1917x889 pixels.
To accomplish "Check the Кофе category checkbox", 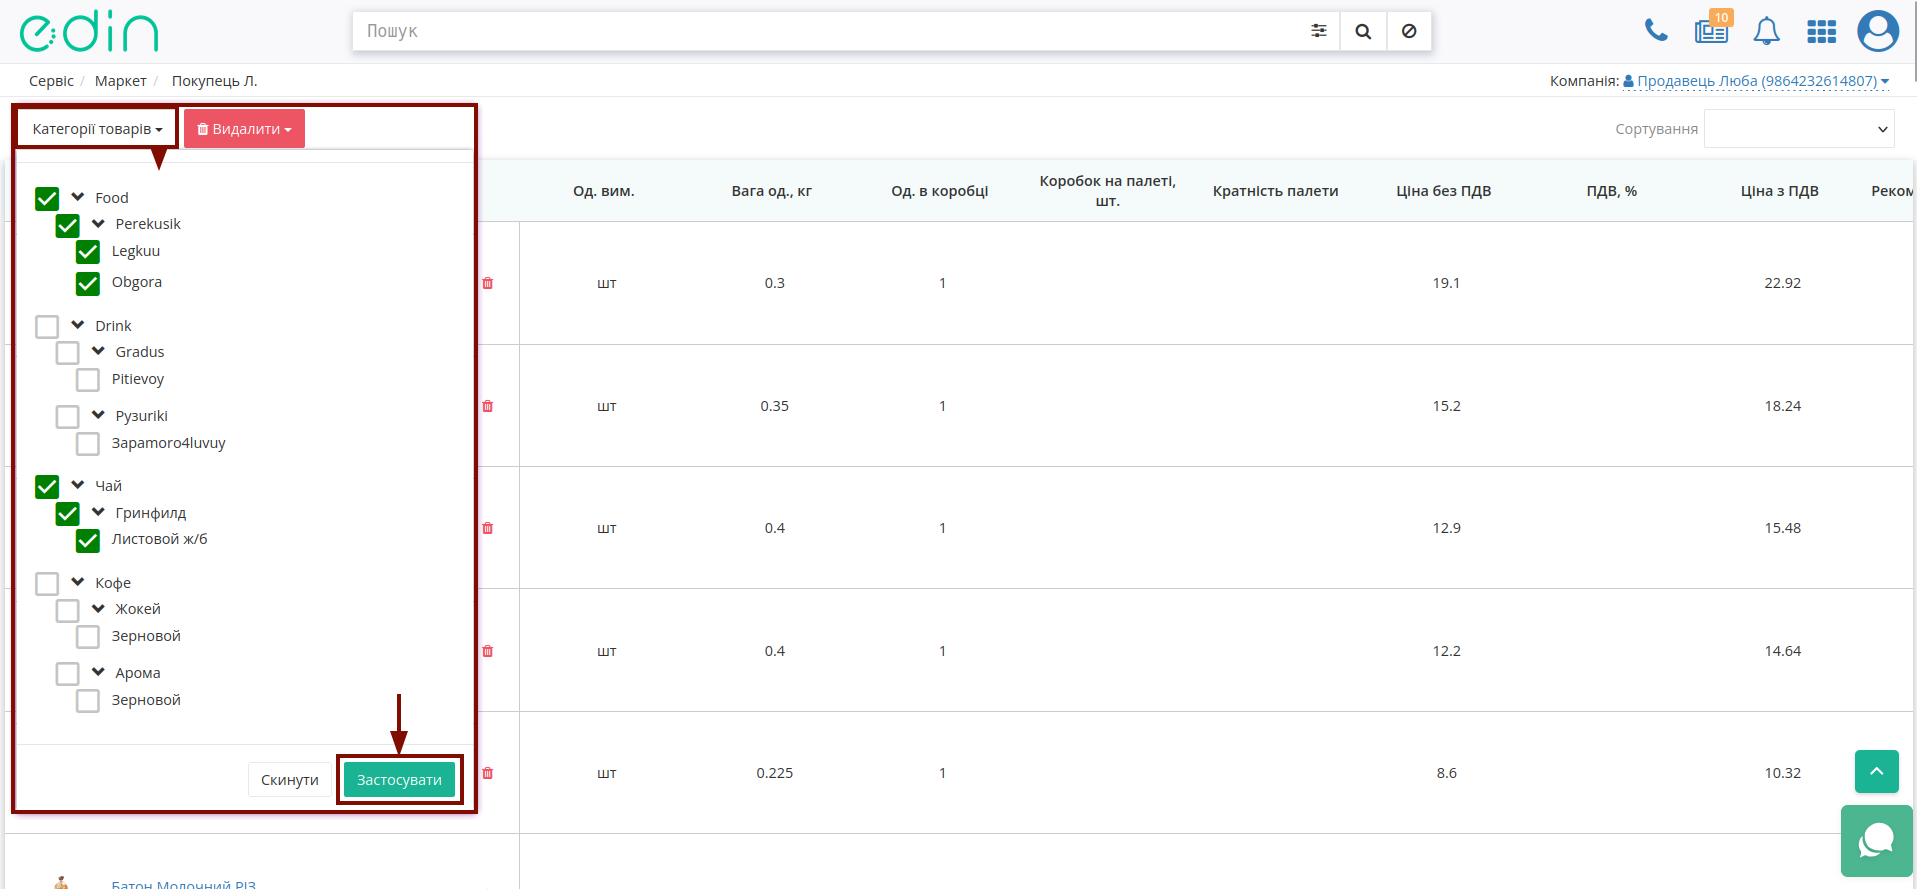I will 47,583.
